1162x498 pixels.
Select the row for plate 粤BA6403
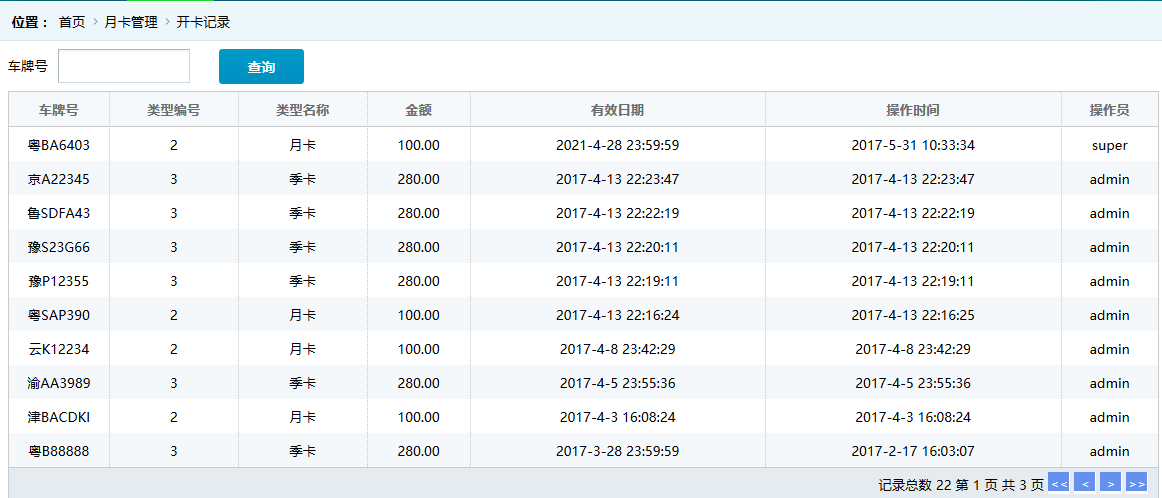[59, 145]
